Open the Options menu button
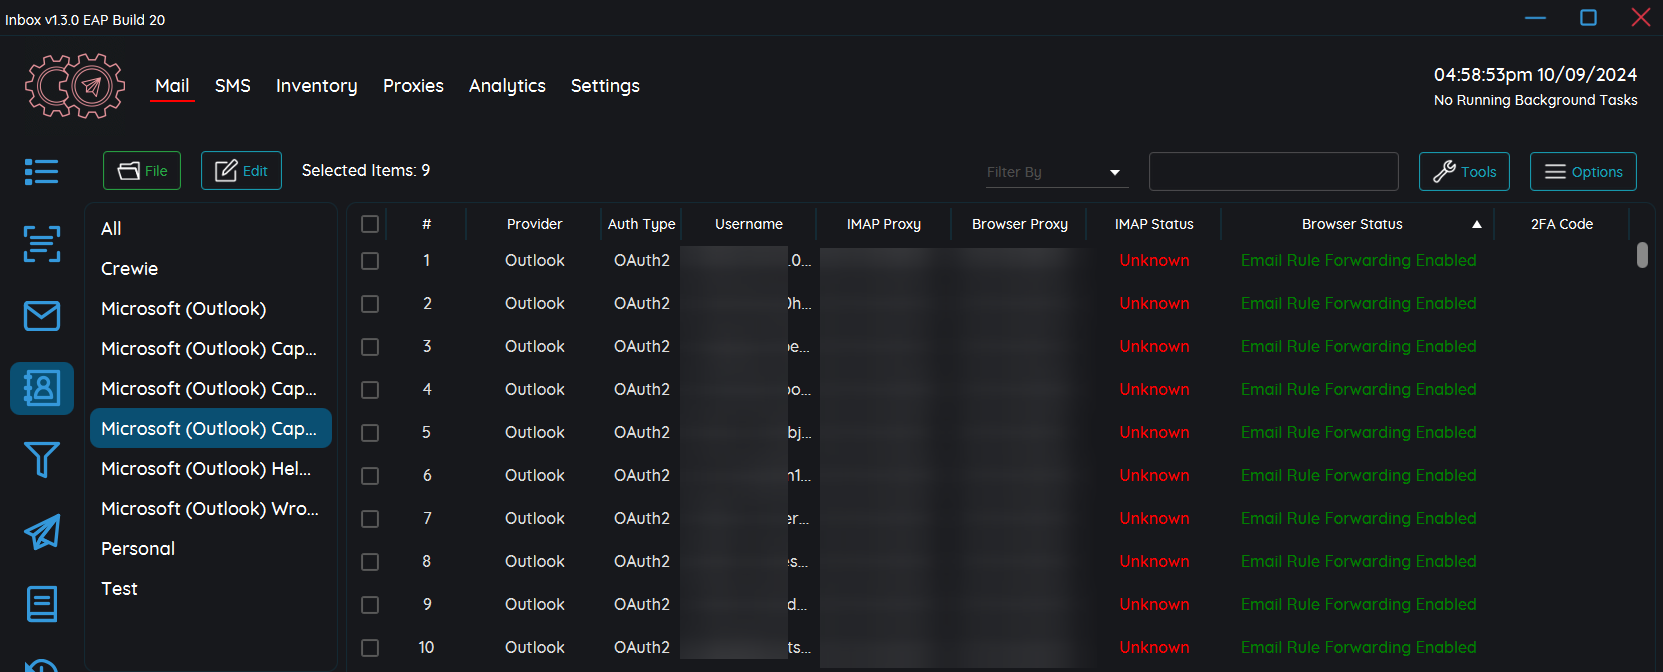This screenshot has width=1663, height=672. pos(1583,171)
